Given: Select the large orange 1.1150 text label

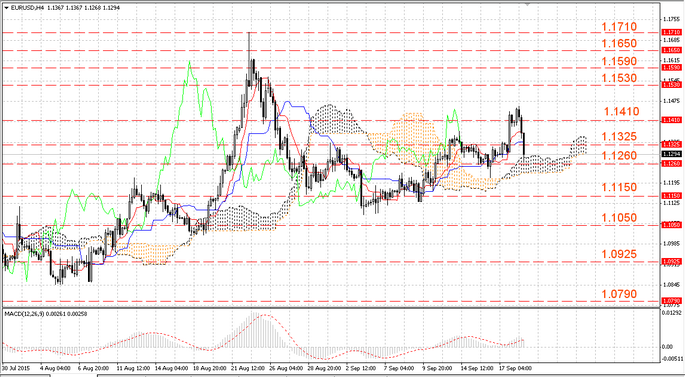Looking at the screenshot, I should pos(619,187).
